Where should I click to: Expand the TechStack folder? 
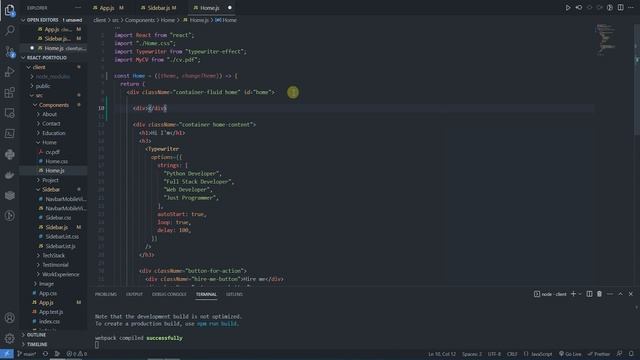coord(53,256)
